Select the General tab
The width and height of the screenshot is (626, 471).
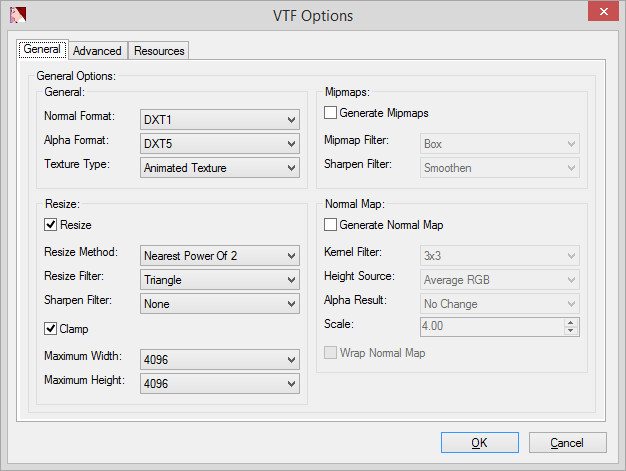point(42,49)
